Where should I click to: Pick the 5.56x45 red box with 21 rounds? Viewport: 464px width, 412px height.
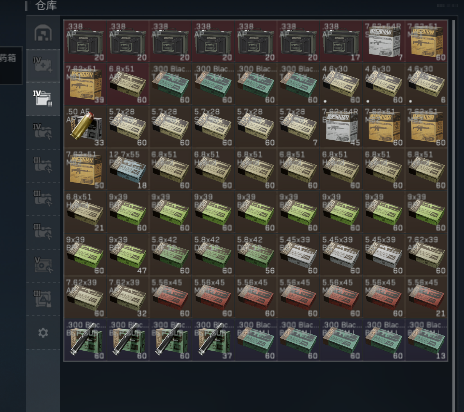pyautogui.click(x=427, y=297)
